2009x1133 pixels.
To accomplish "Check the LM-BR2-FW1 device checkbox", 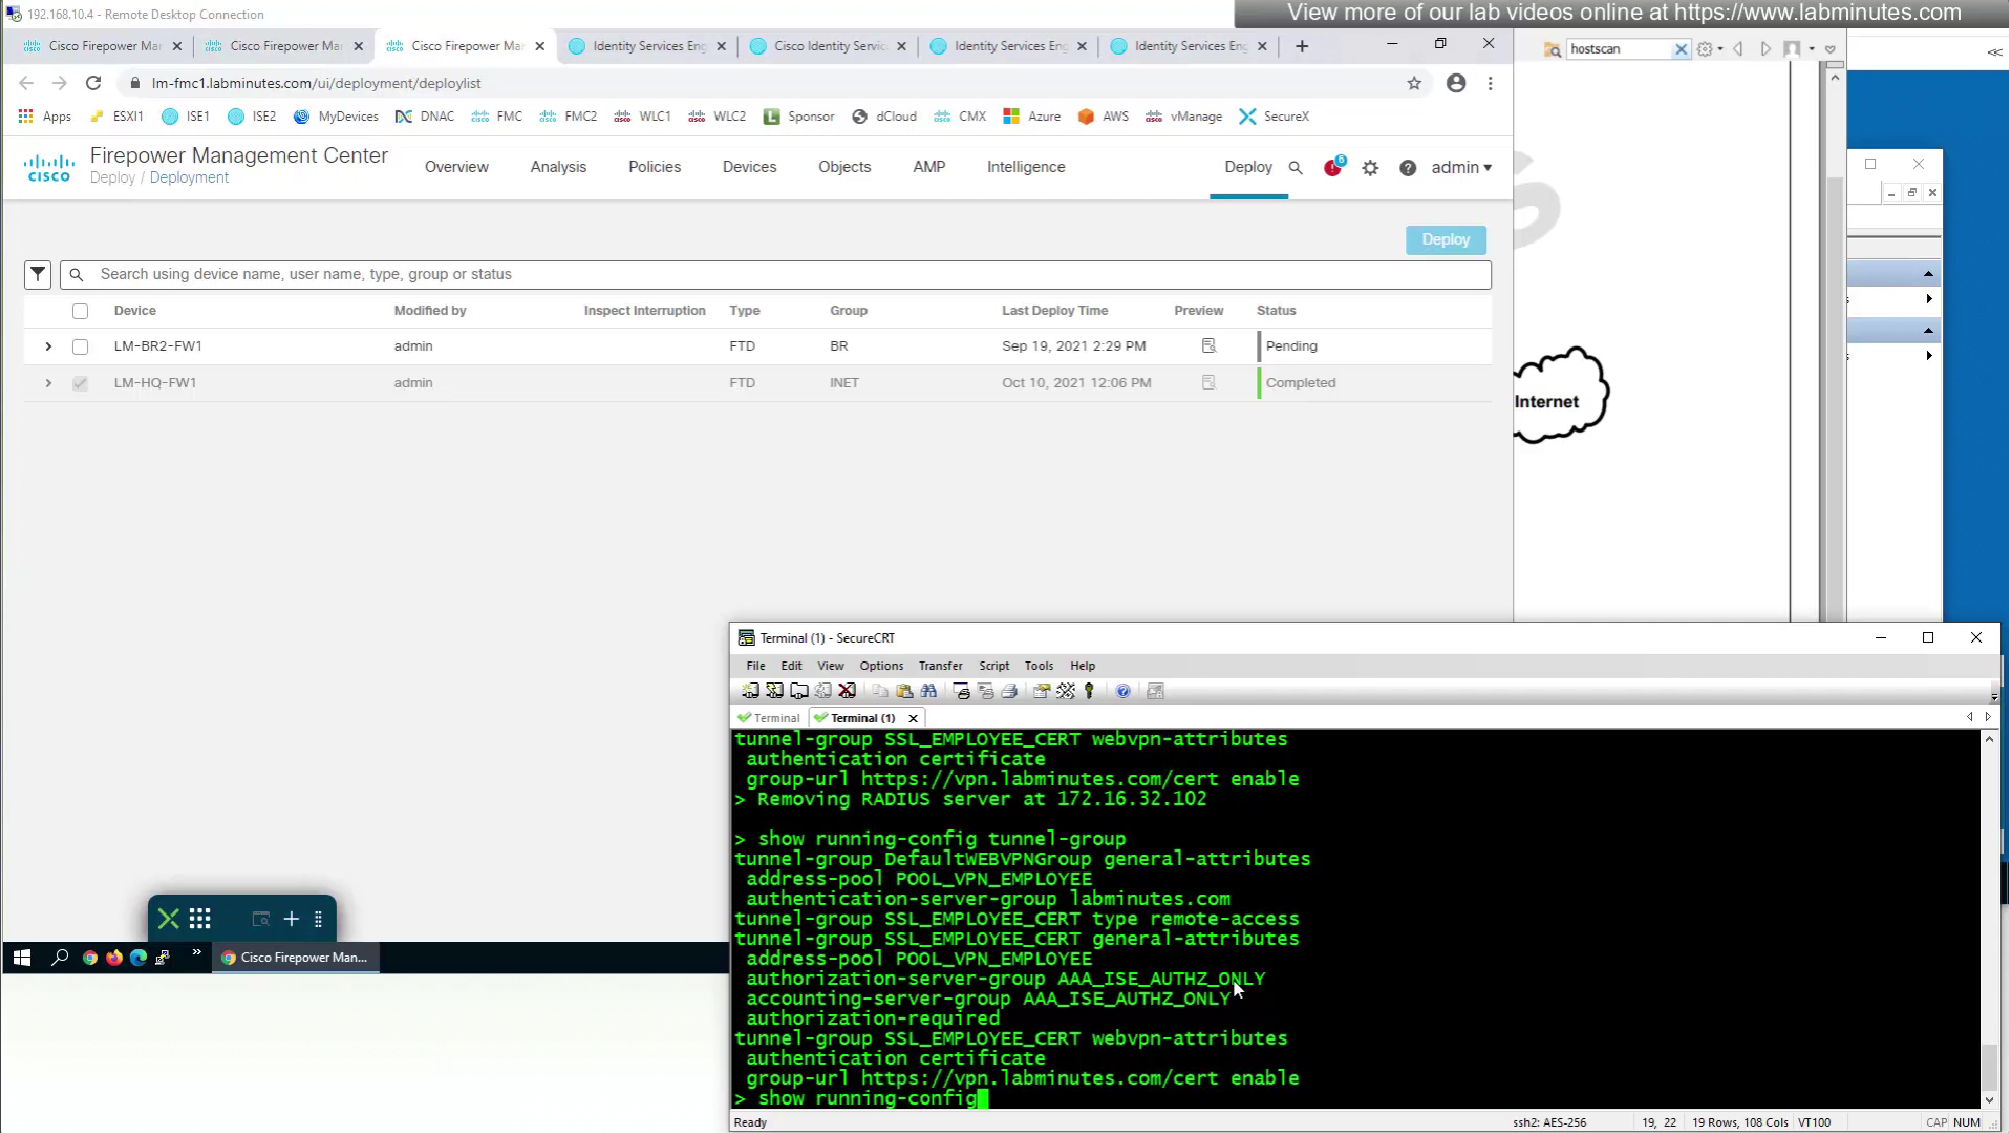I will click(x=80, y=347).
